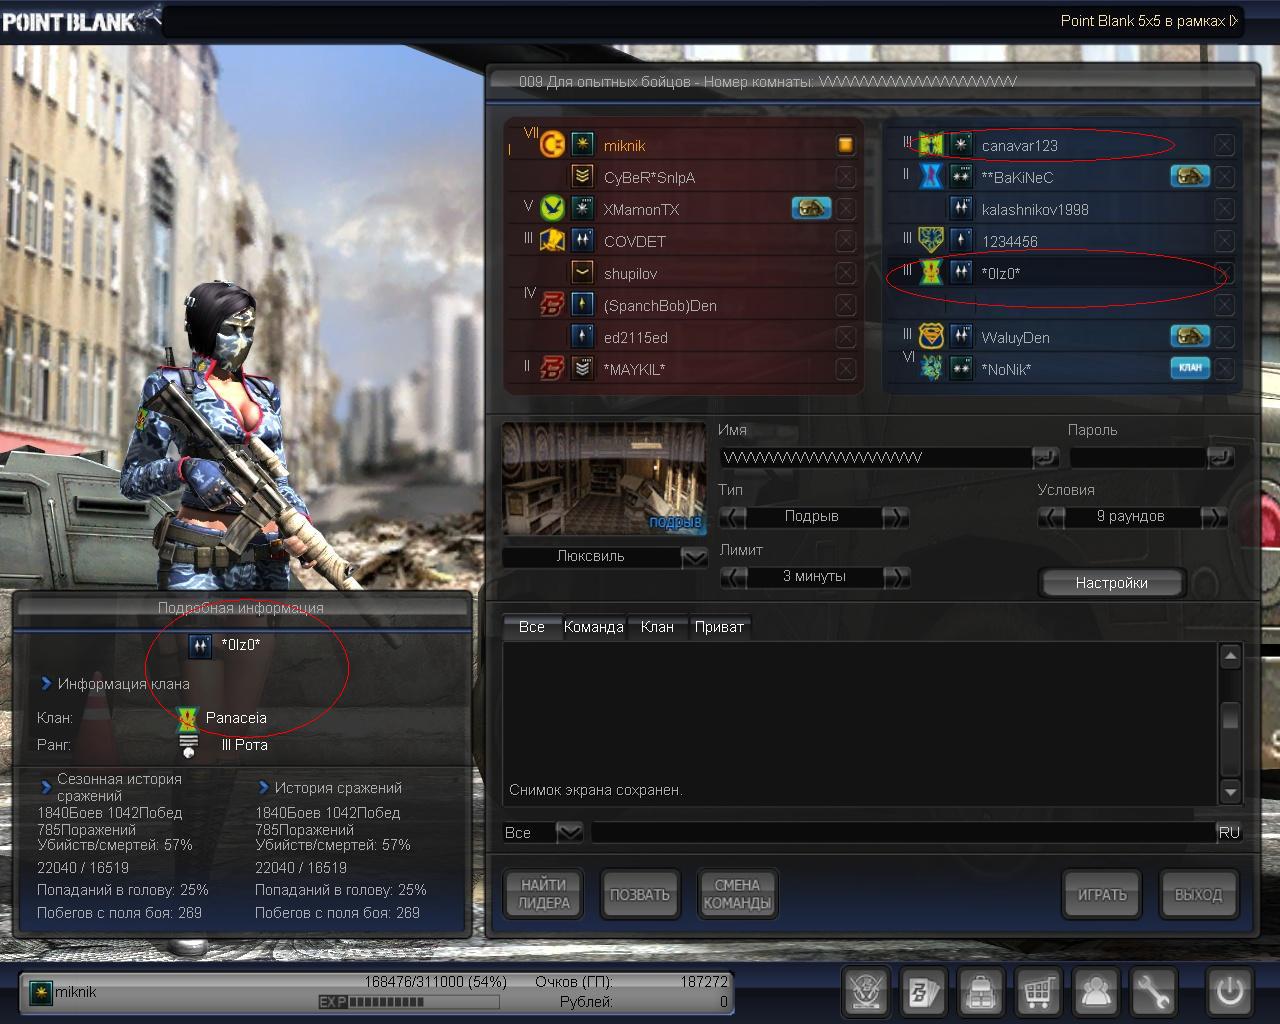
Task: Open the community friends icon
Action: 1097,991
